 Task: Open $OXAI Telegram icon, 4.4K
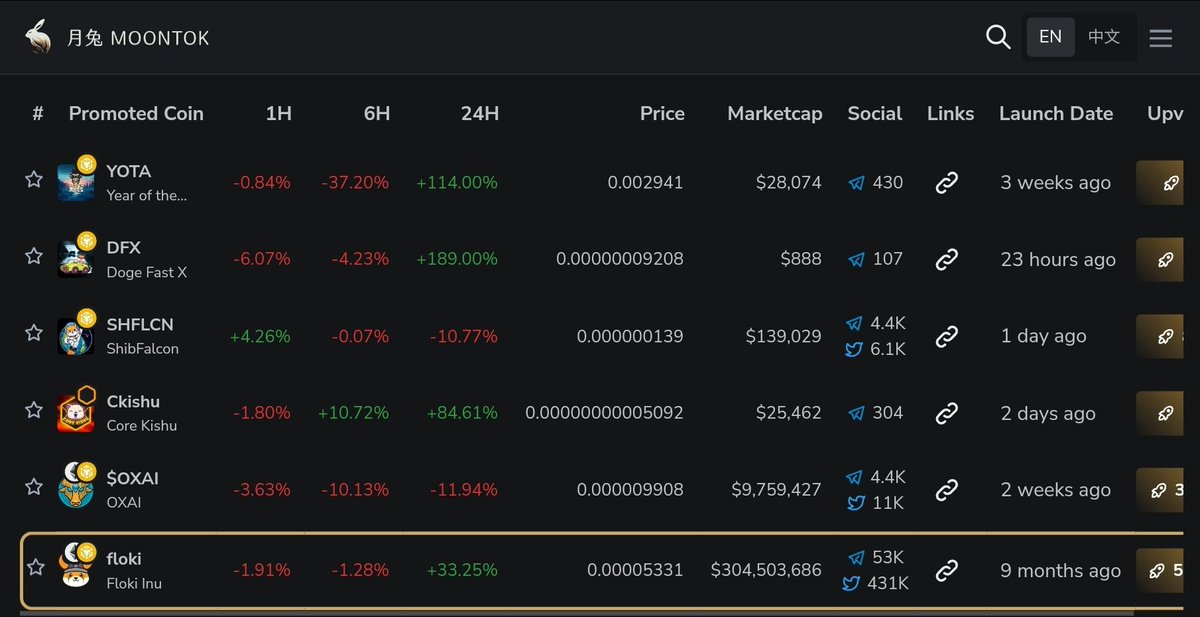point(854,477)
